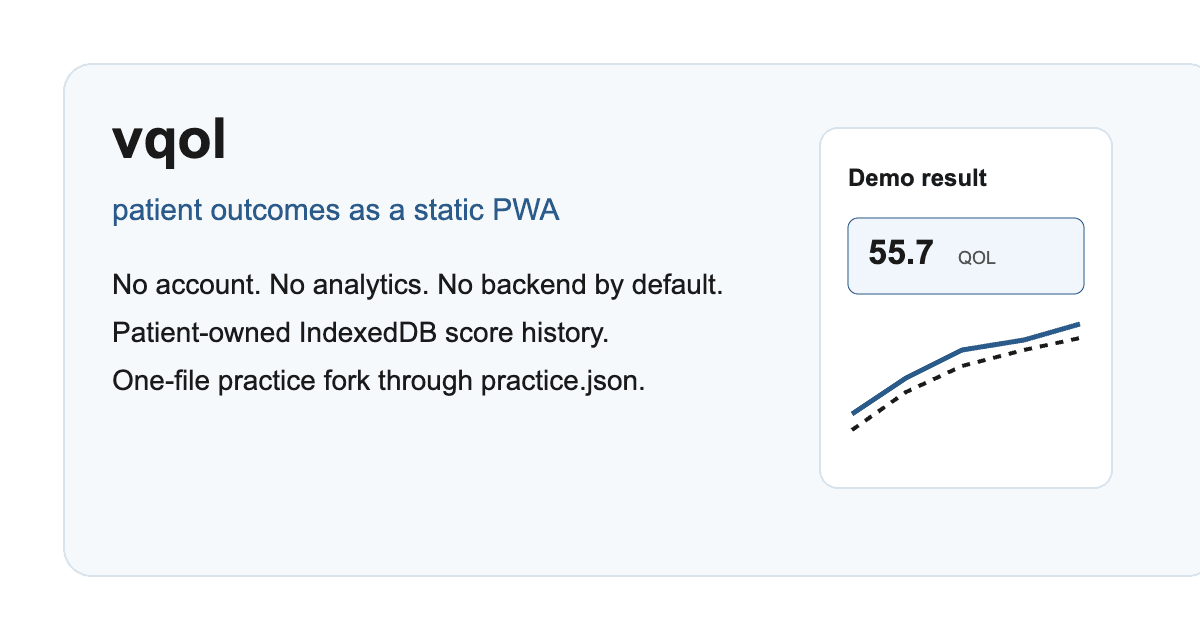Select the "No account." phrase

pos(185,285)
